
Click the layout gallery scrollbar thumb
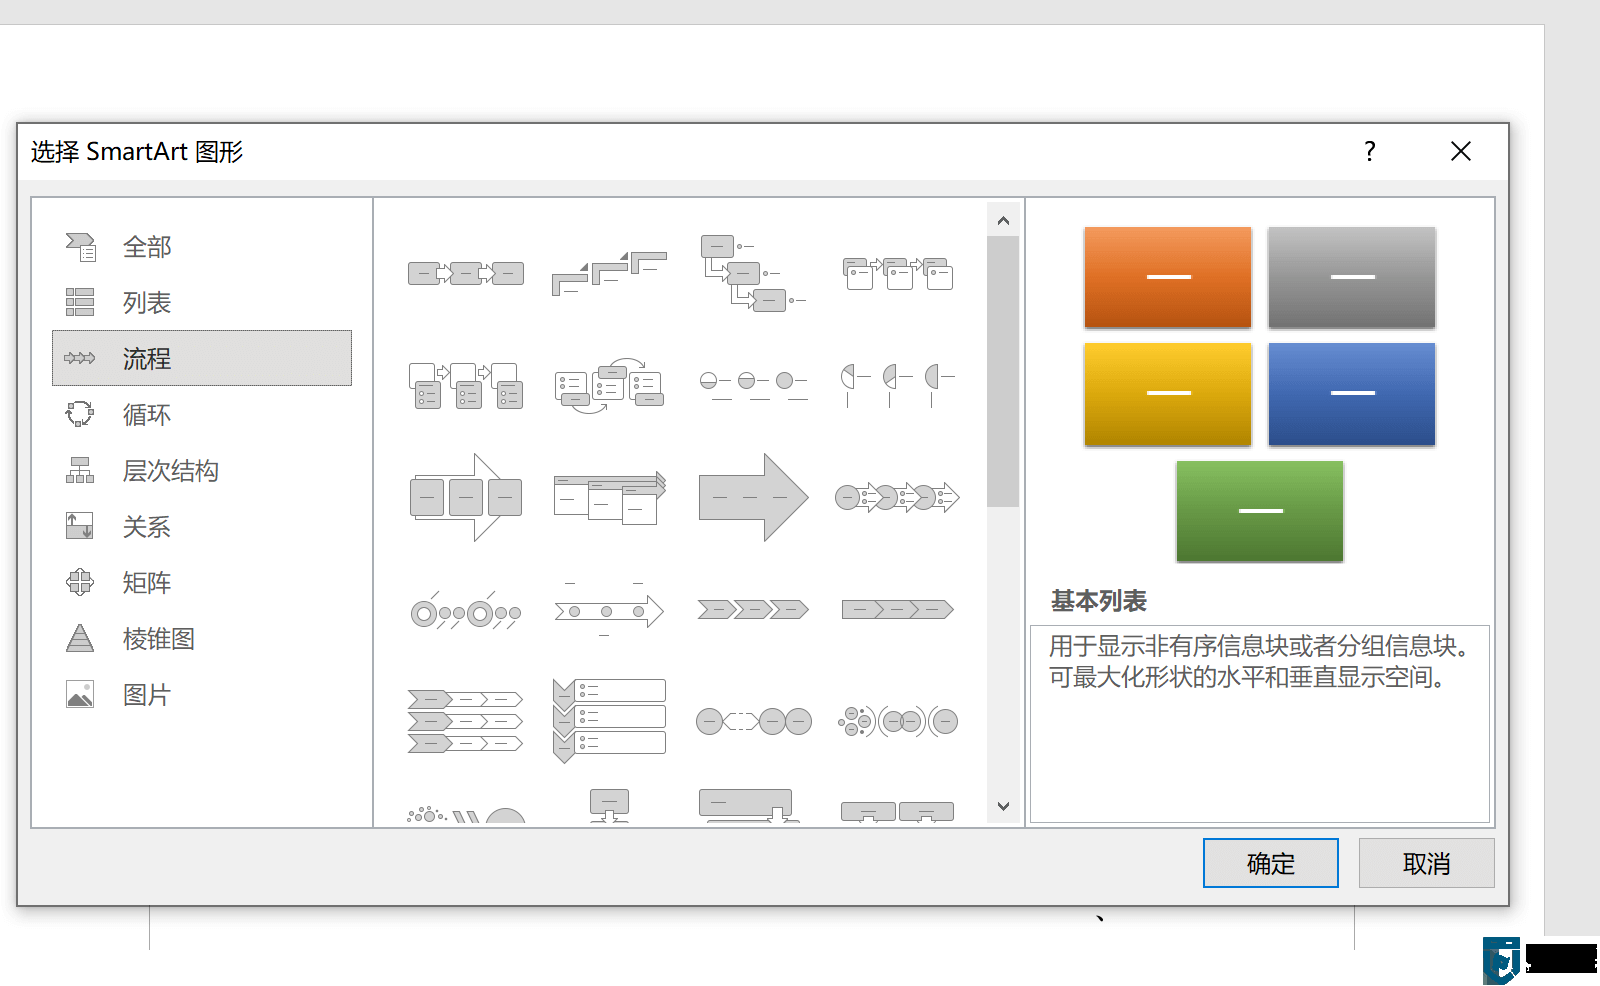[1003, 372]
